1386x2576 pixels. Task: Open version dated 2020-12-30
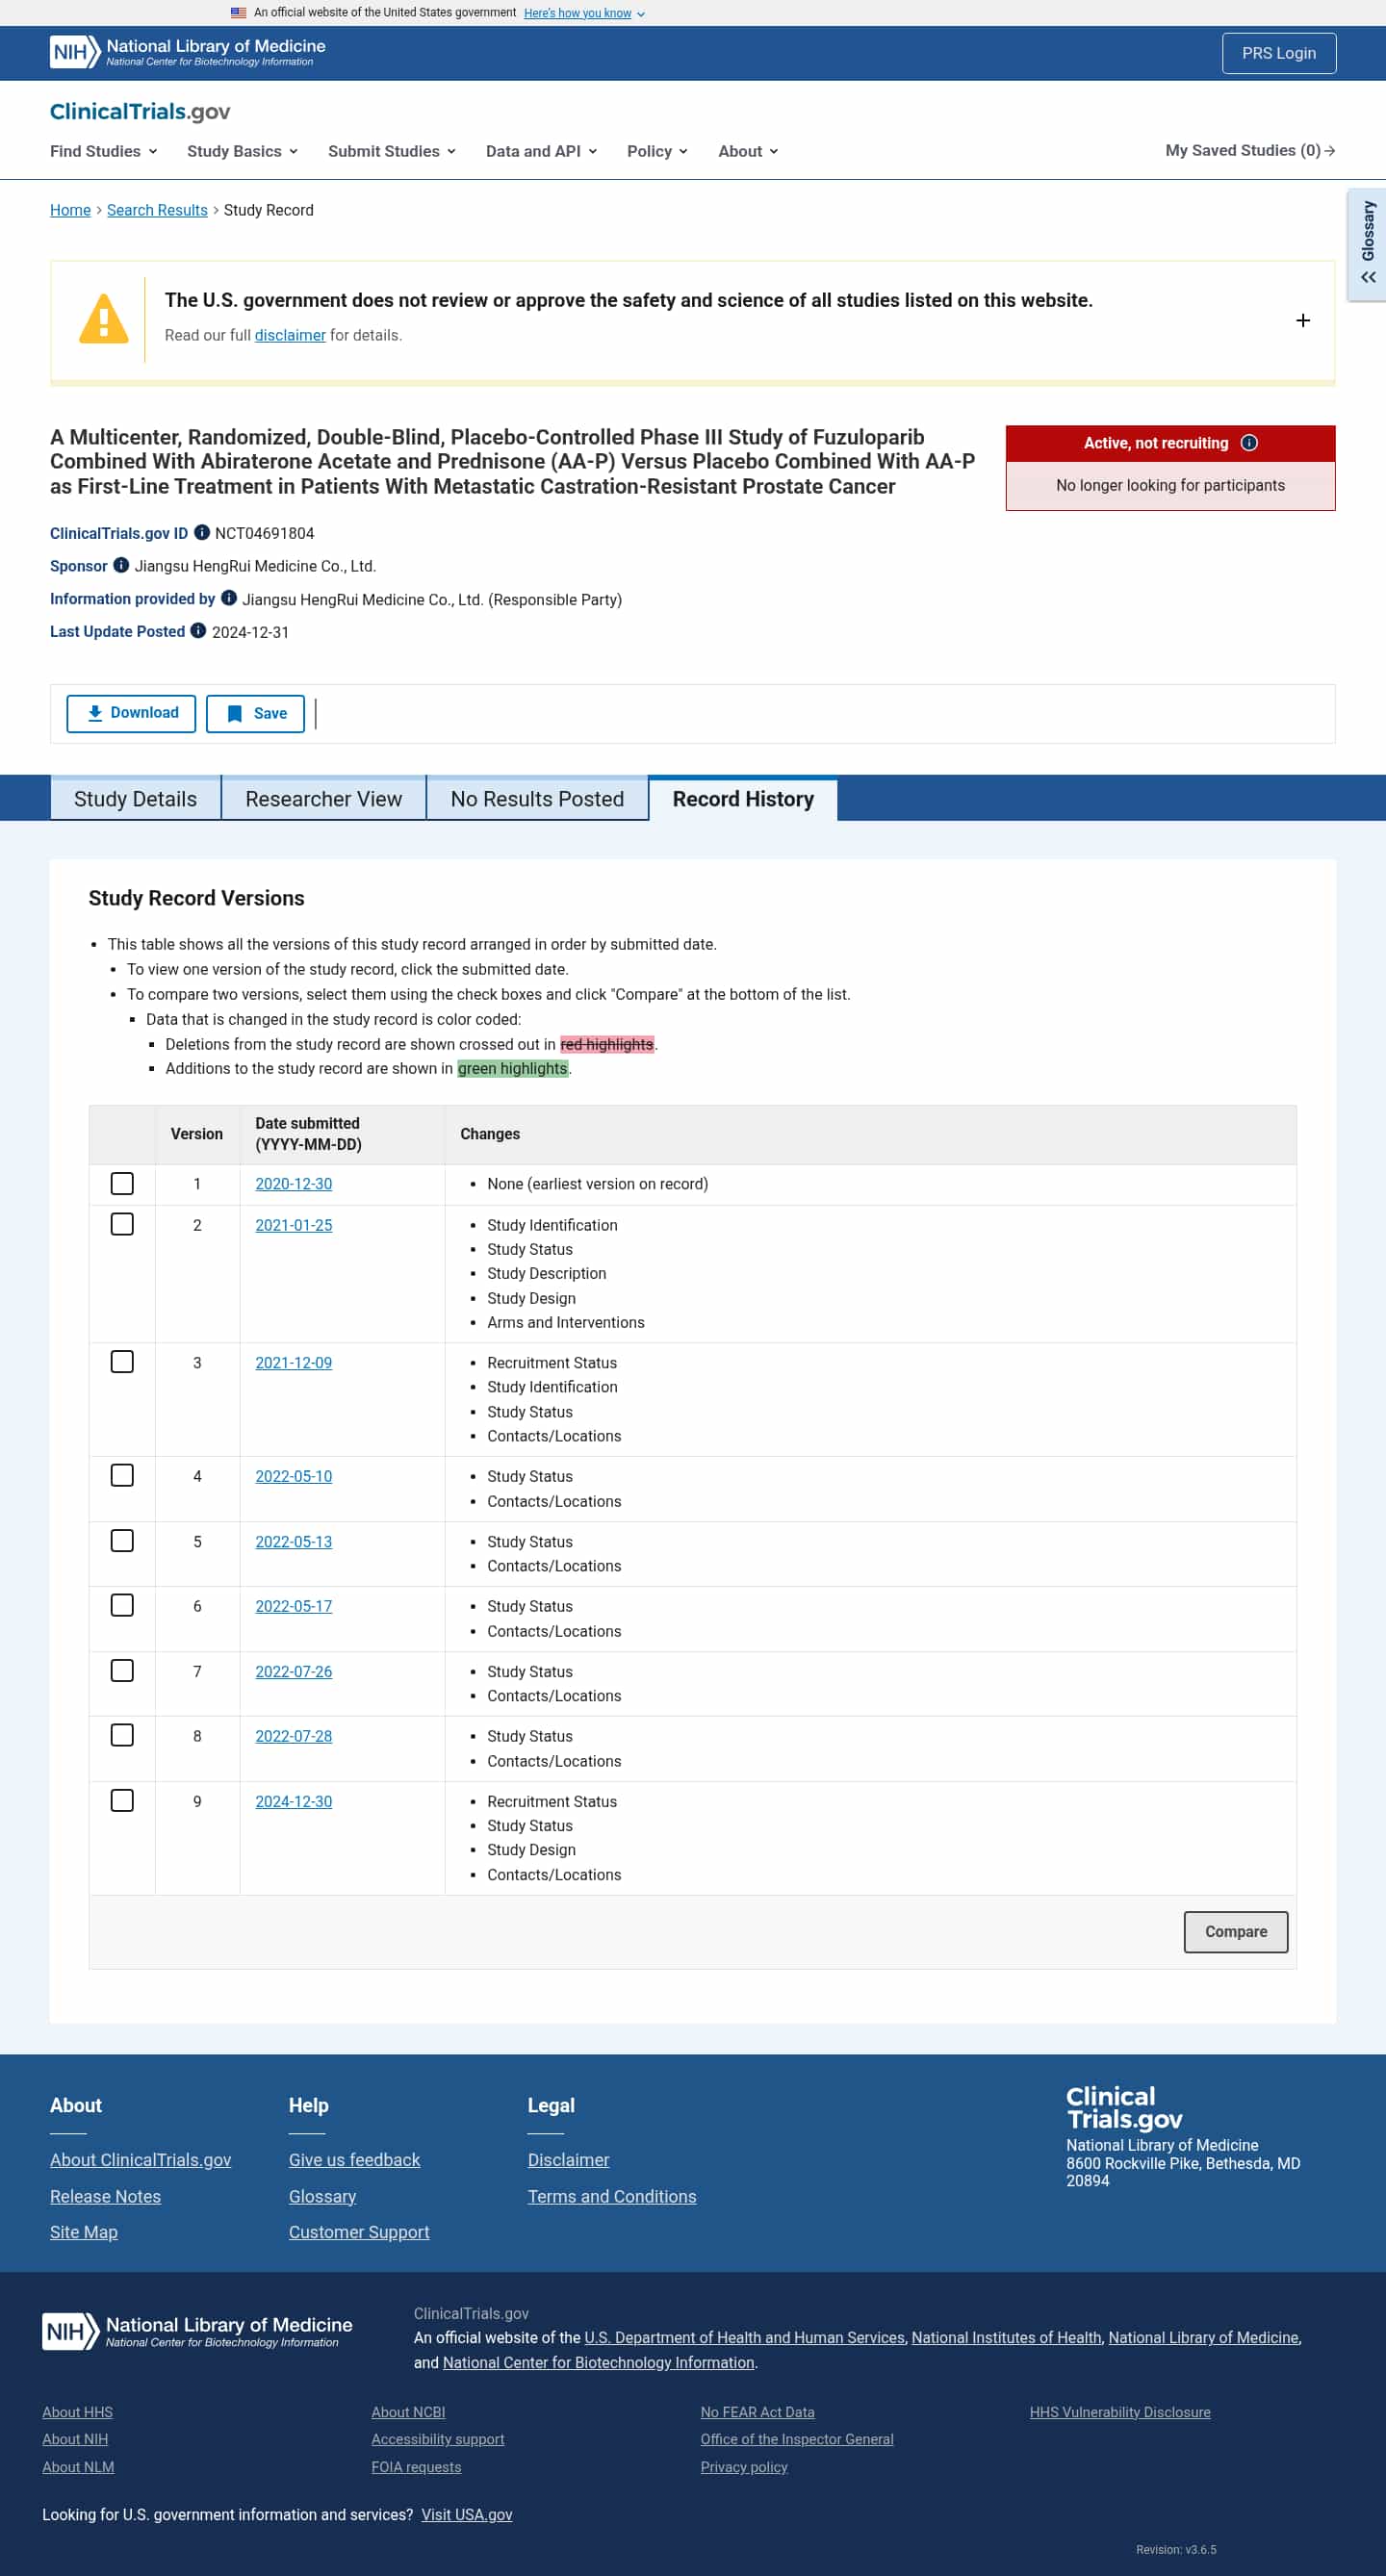[293, 1184]
